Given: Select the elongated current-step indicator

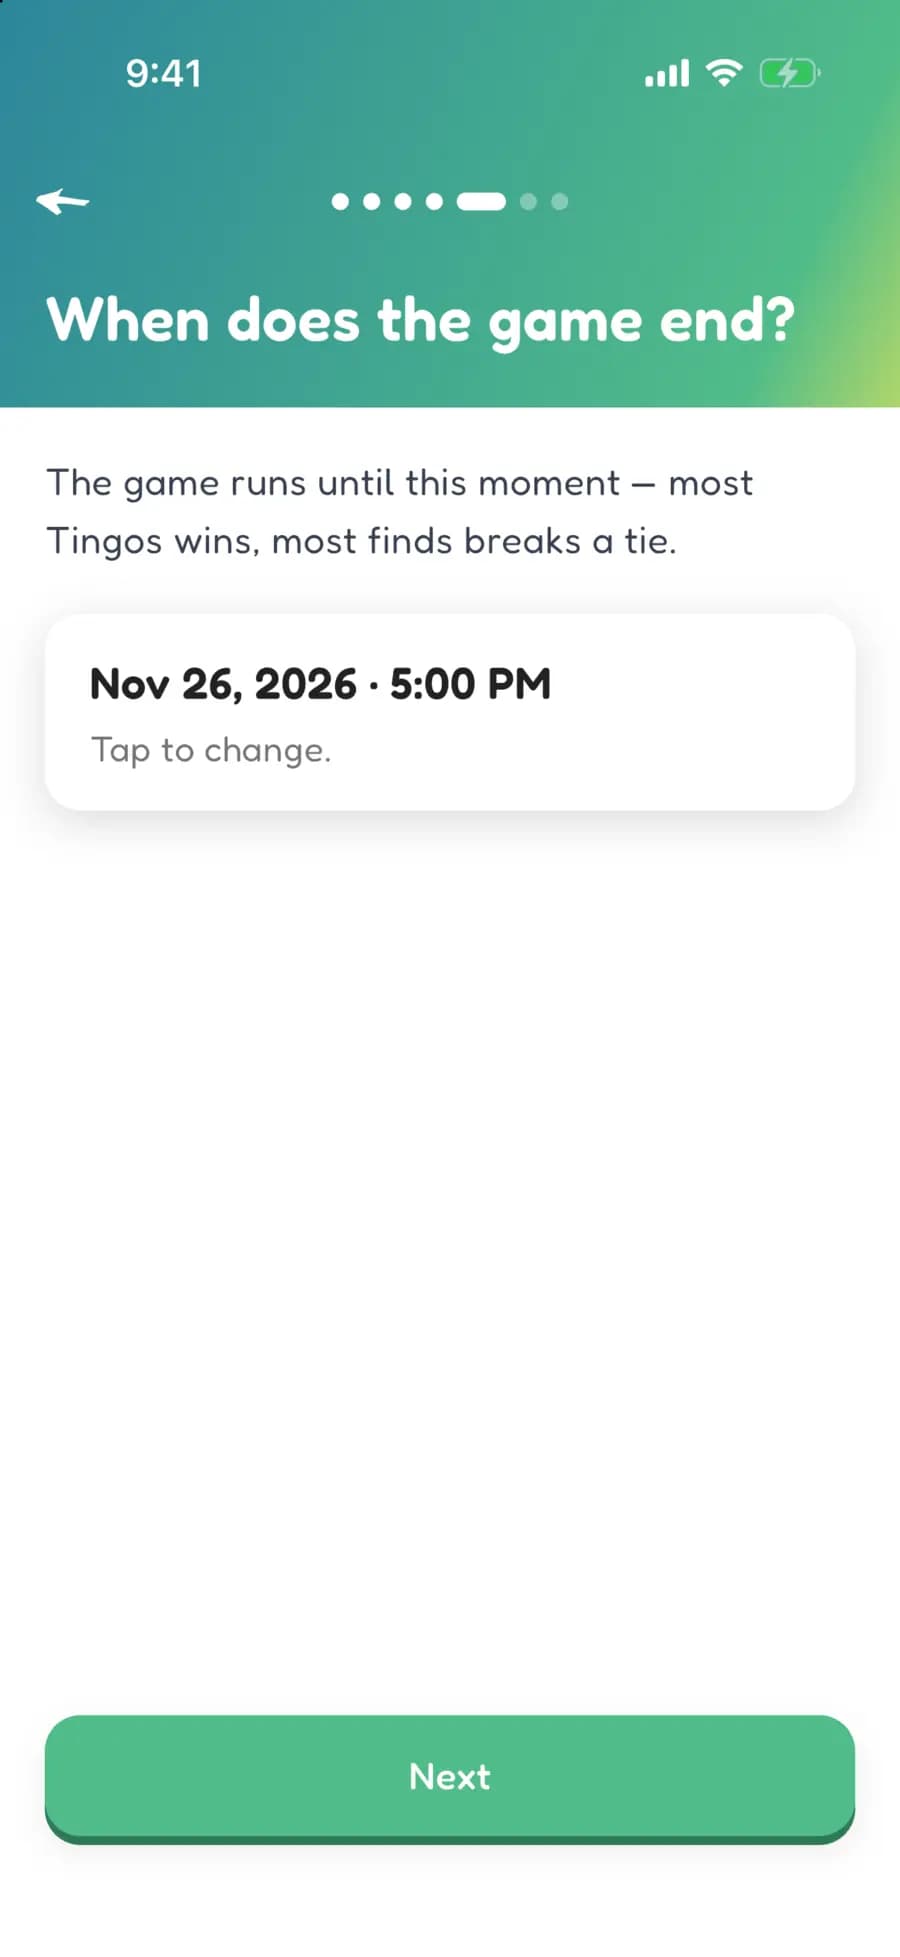Looking at the screenshot, I should point(481,201).
